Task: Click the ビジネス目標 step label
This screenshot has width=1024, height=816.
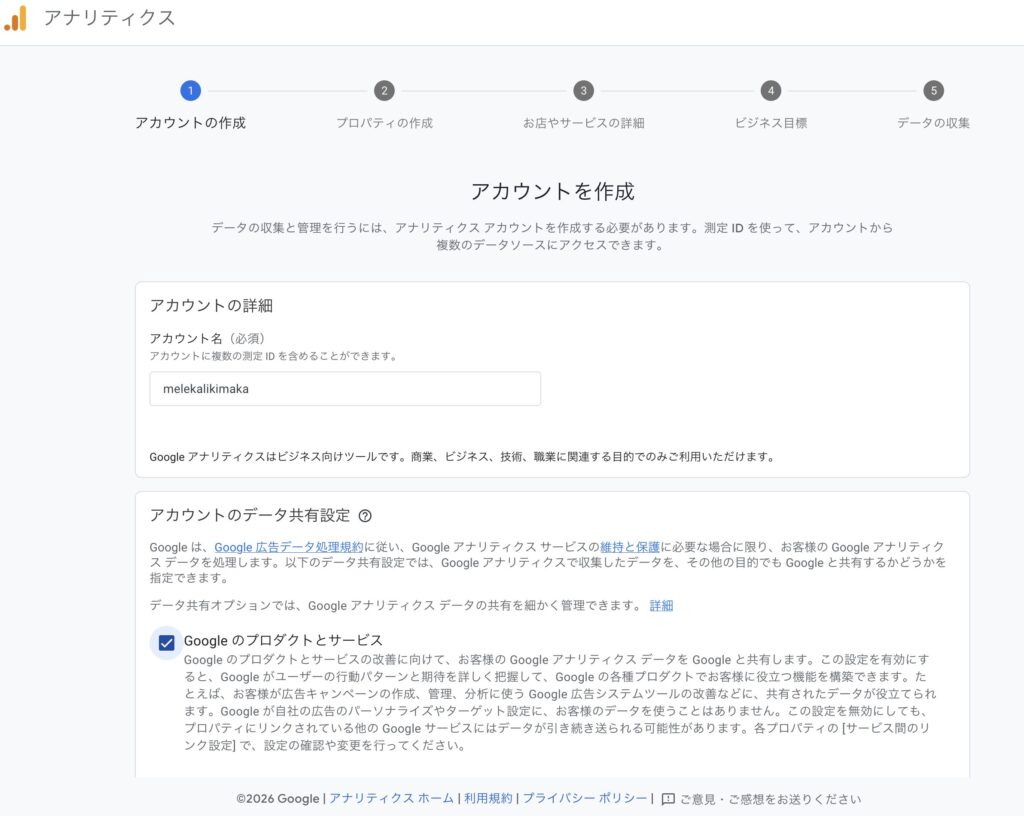Action: [x=770, y=123]
